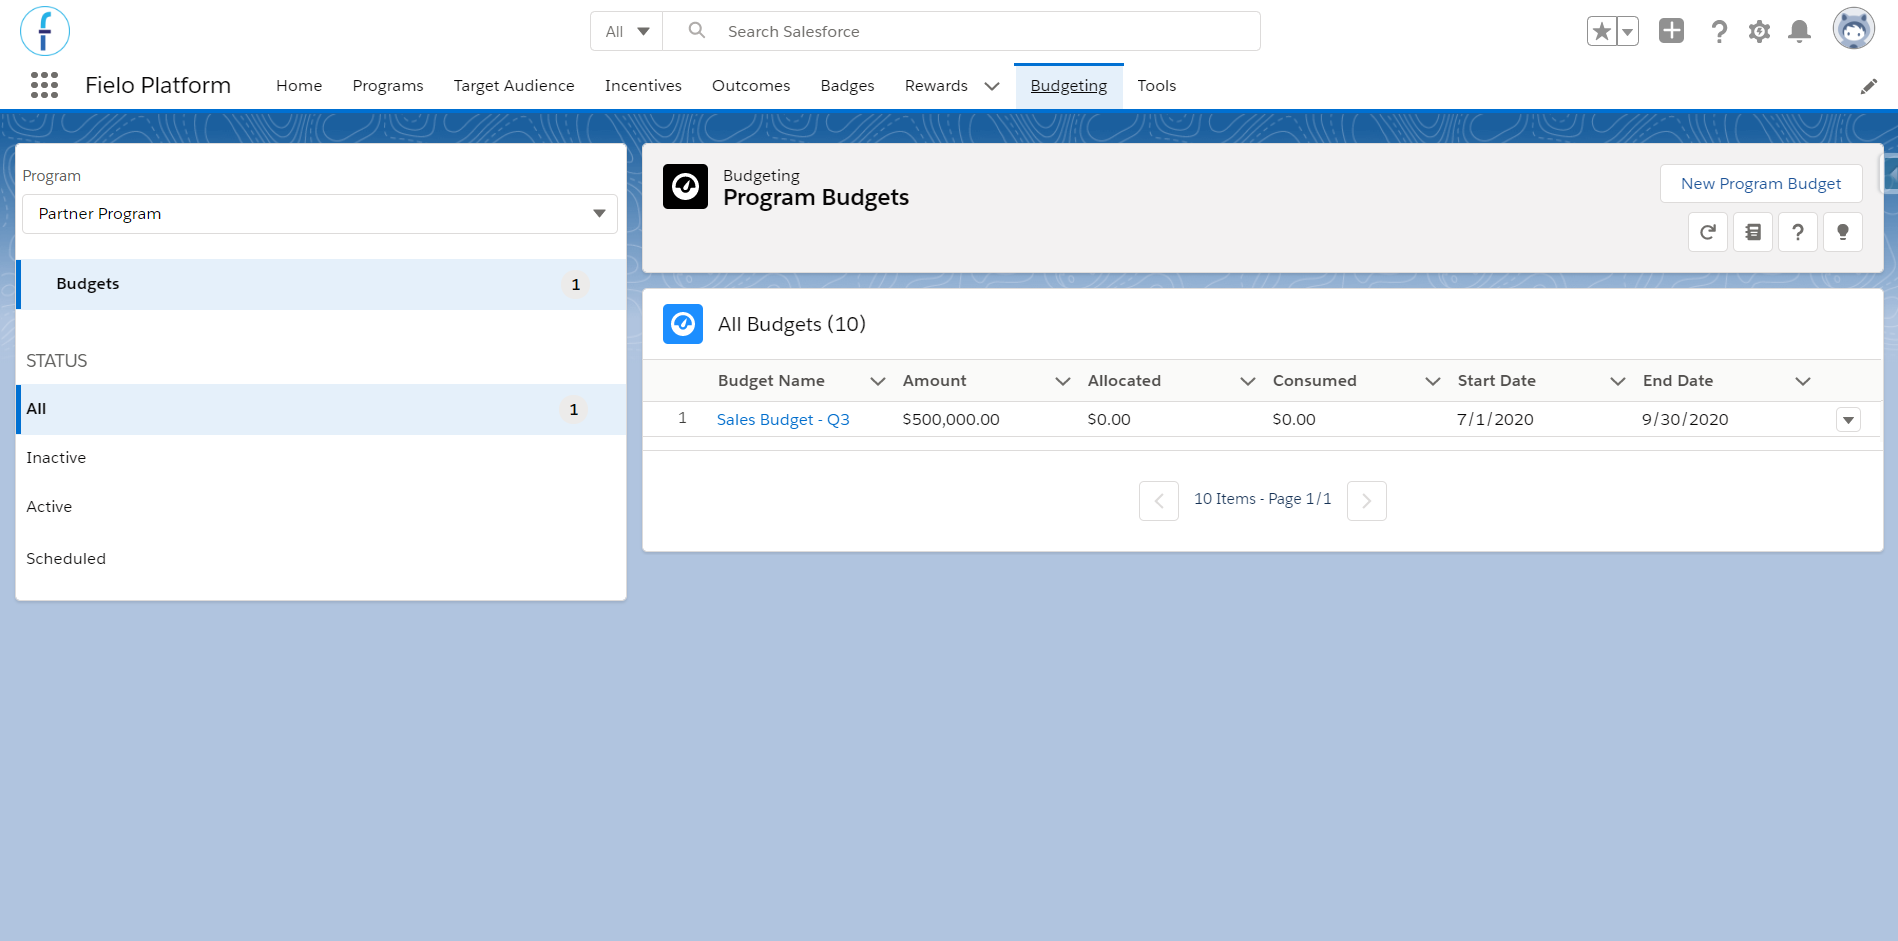Select the Badges tab
The image size is (1898, 941).
click(x=848, y=86)
